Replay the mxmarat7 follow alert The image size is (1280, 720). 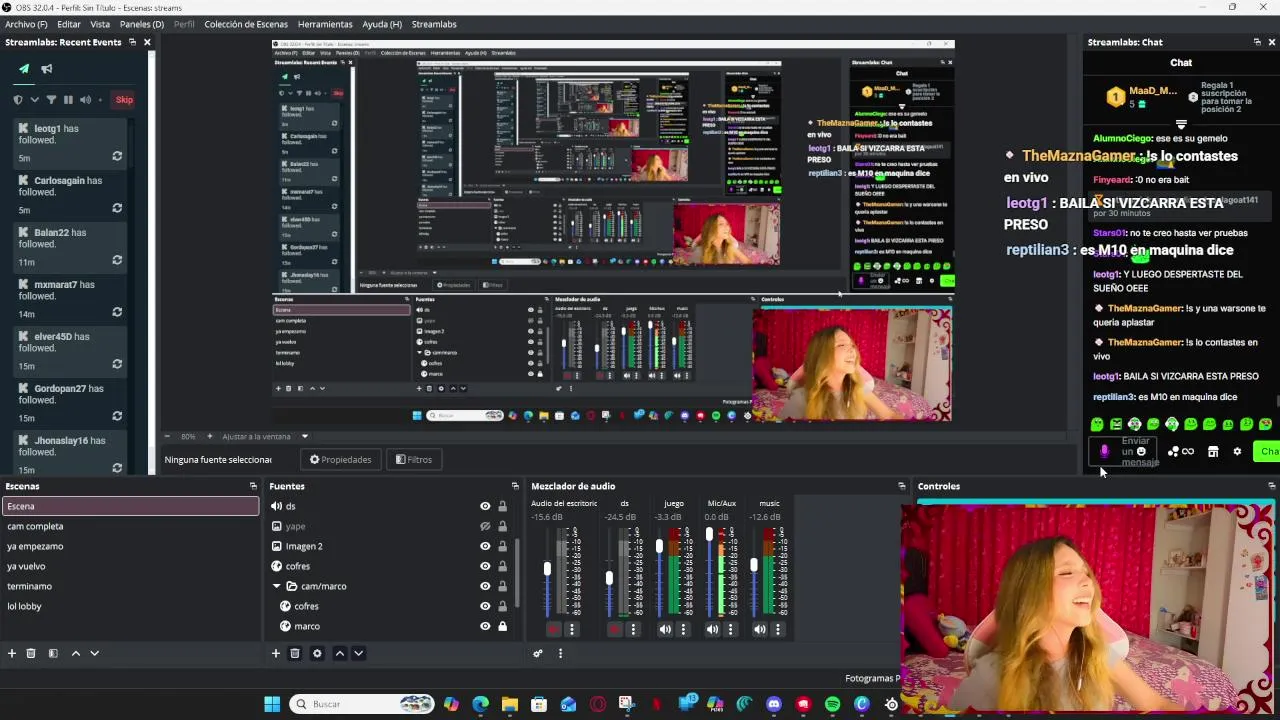117,312
